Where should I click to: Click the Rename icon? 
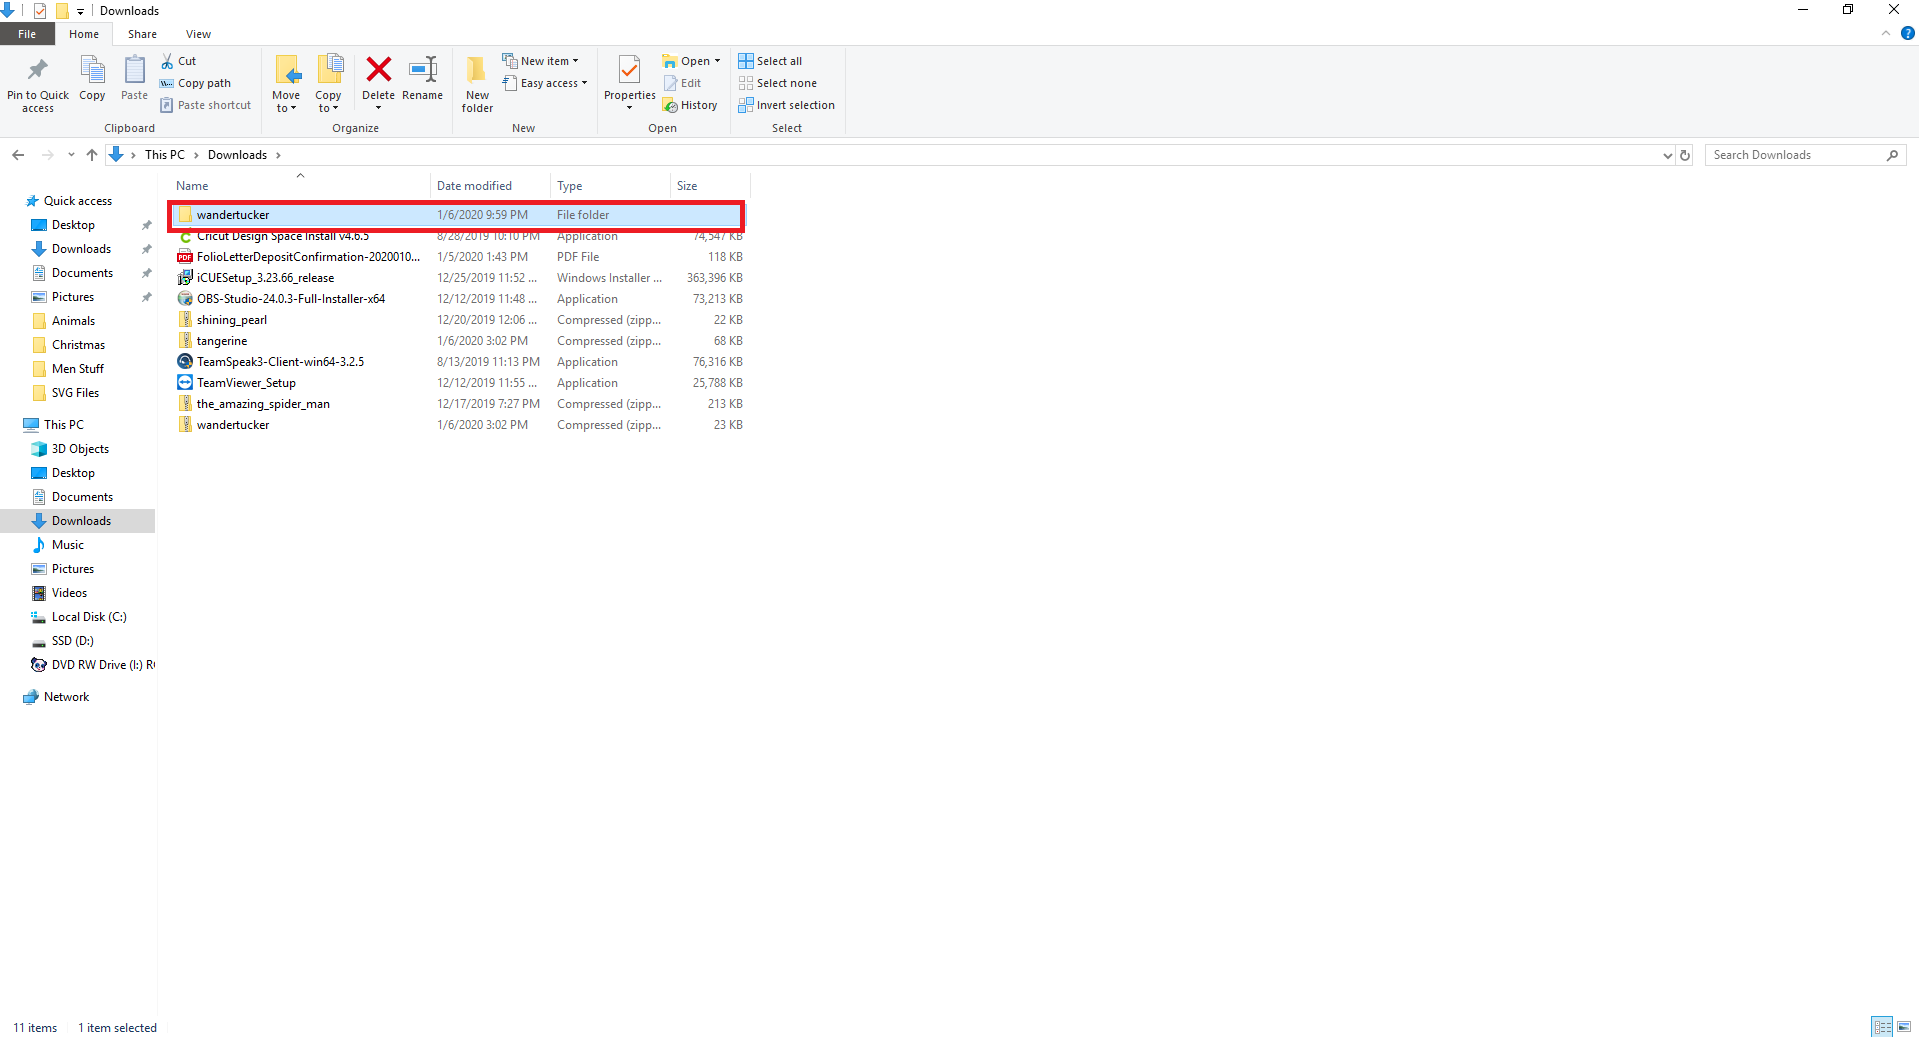click(423, 69)
